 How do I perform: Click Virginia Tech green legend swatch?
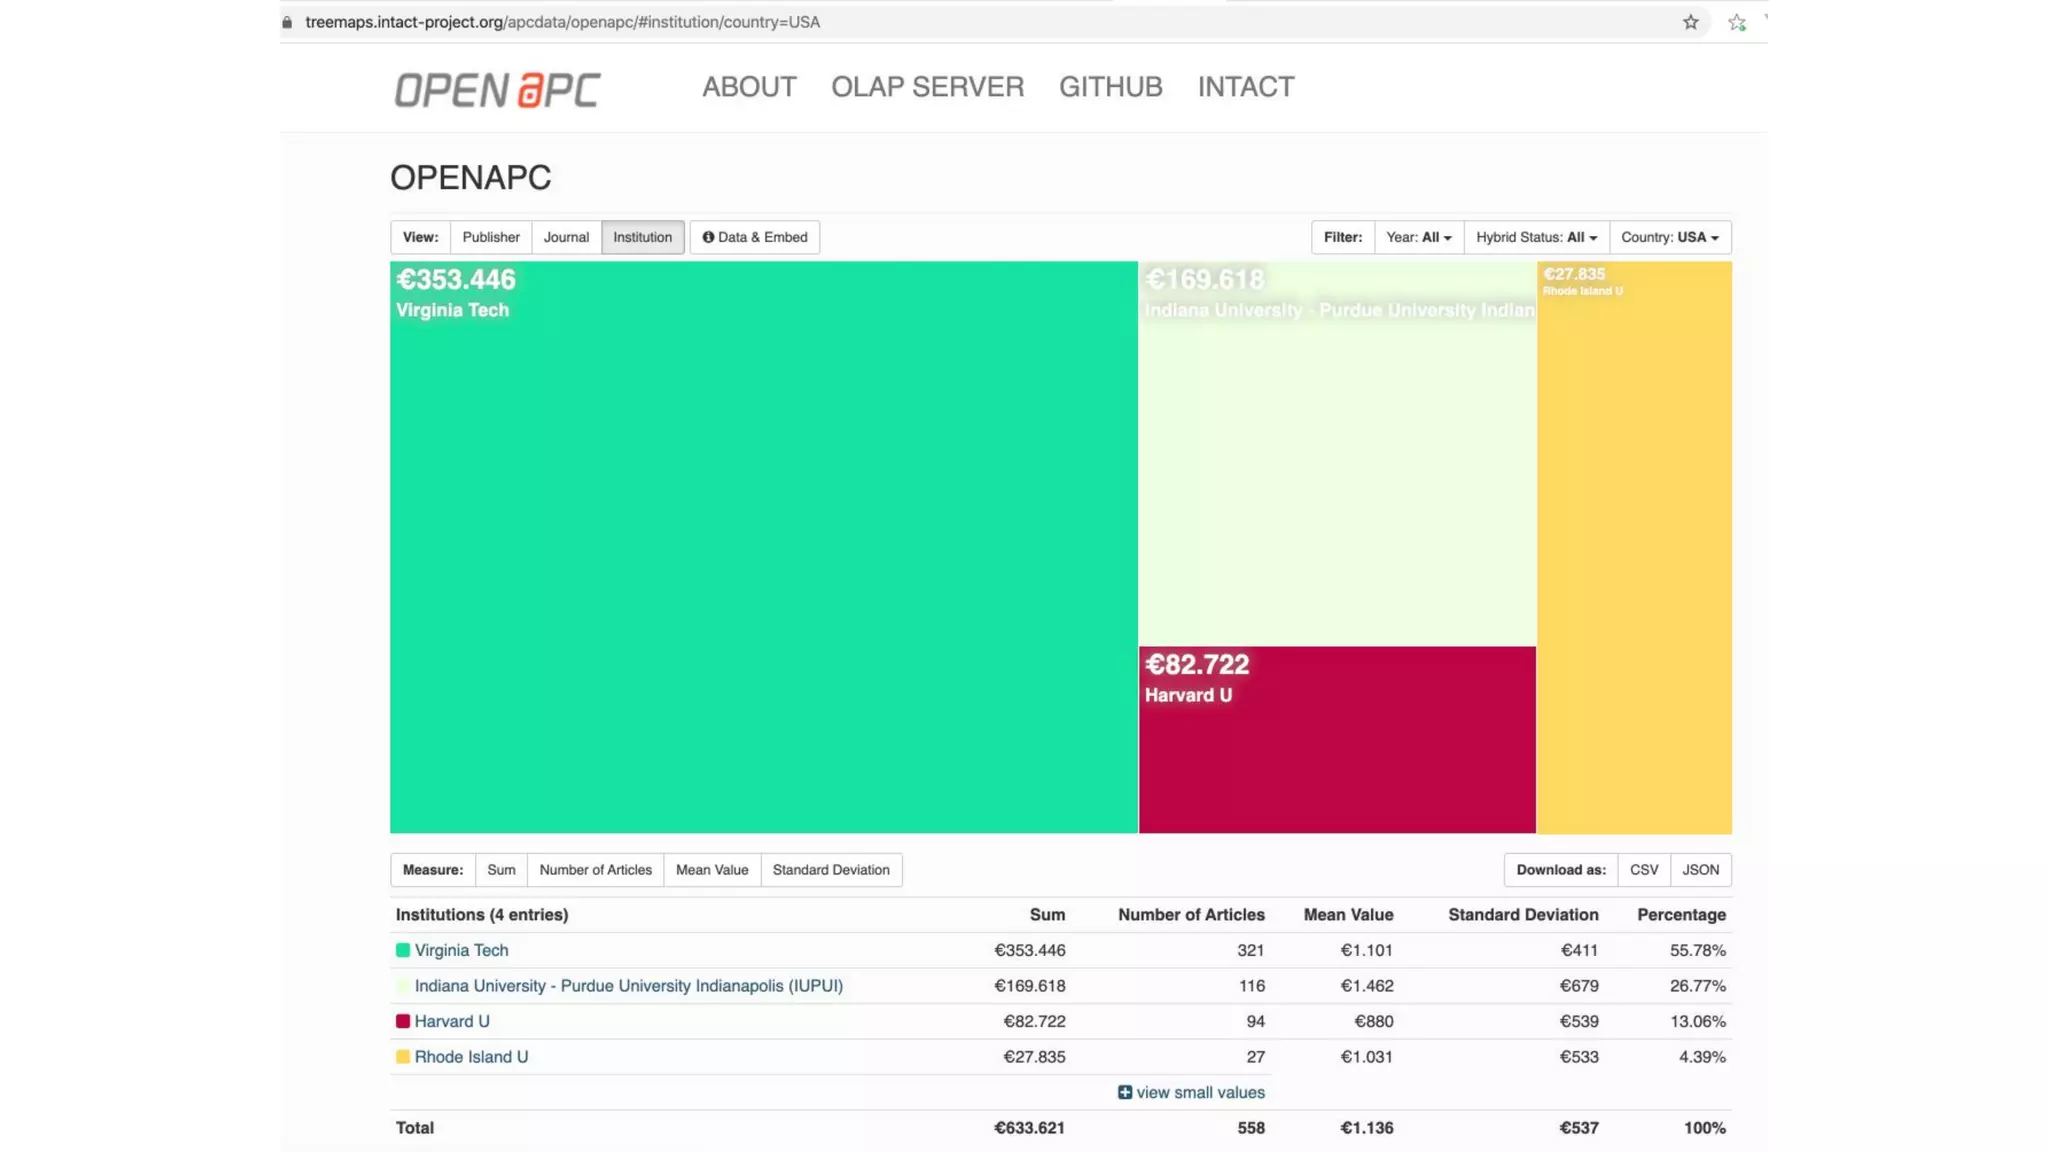403,950
